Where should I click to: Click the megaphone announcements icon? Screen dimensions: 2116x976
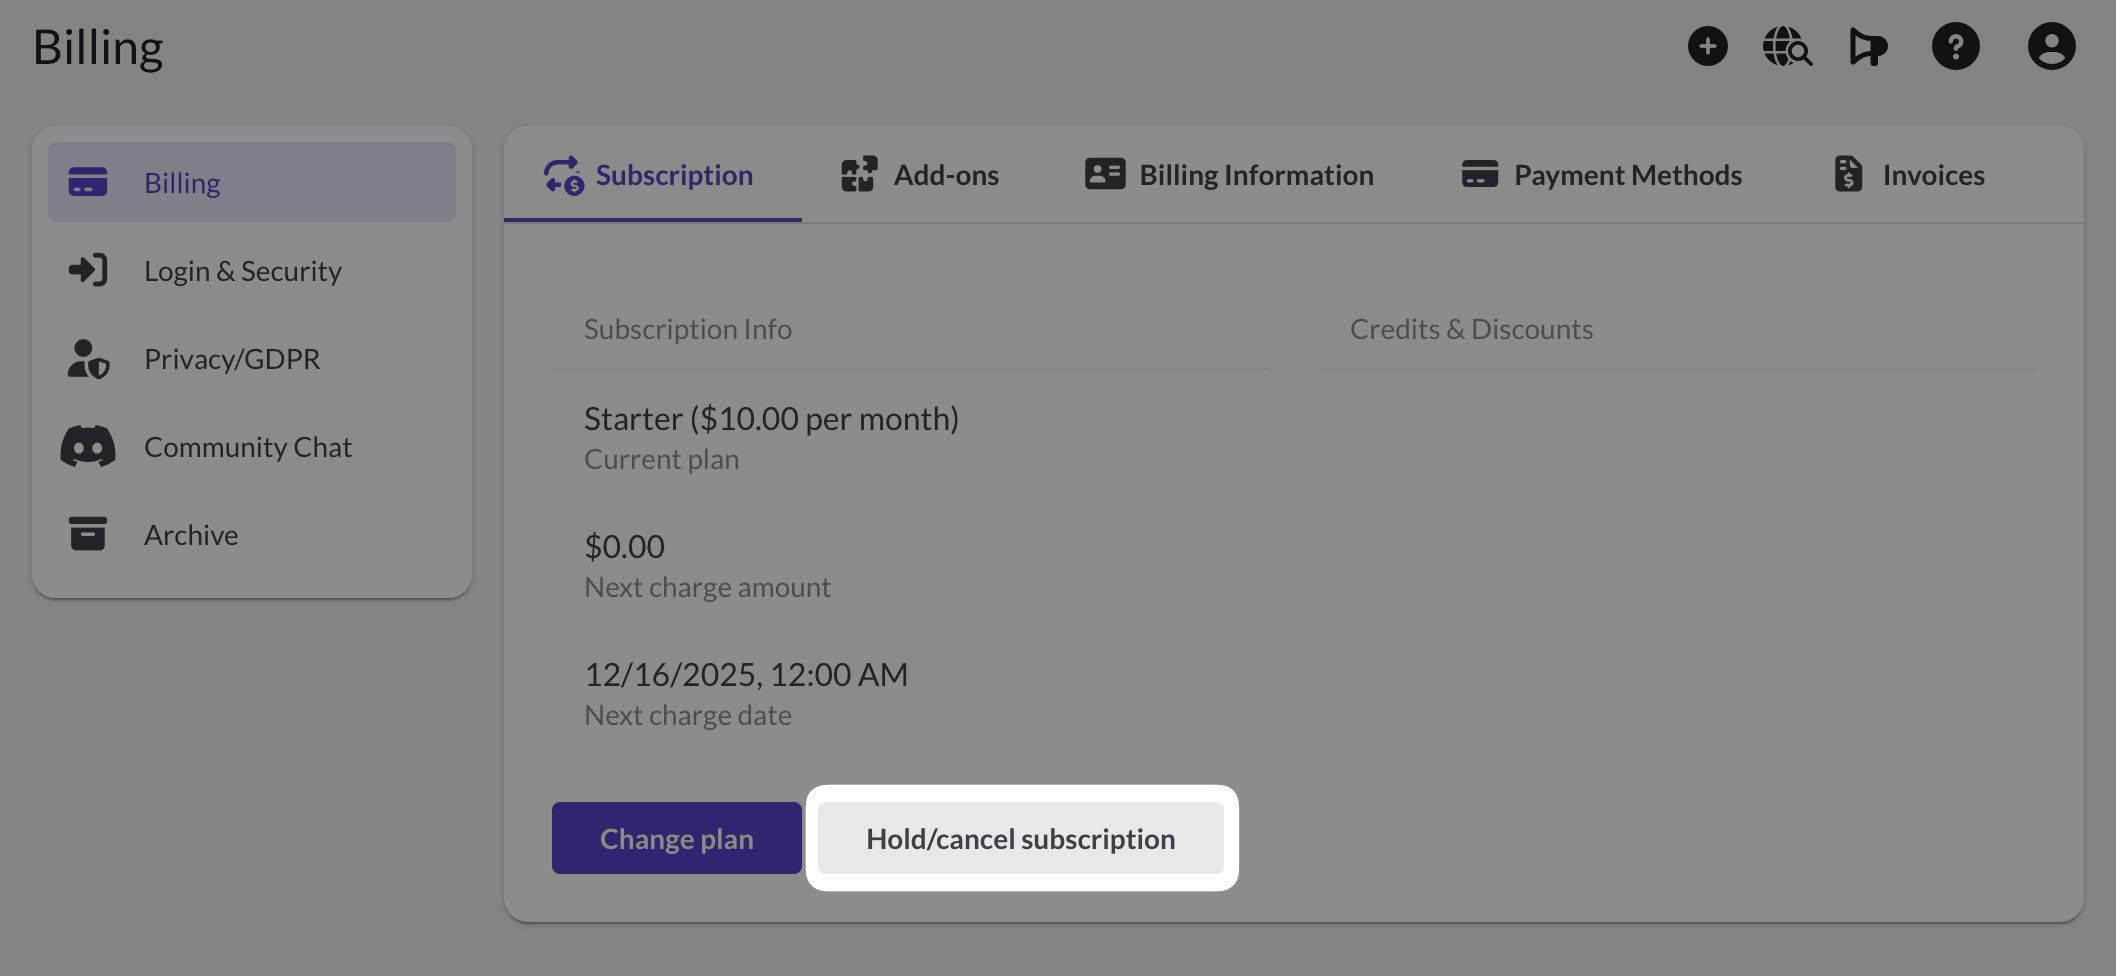click(1867, 46)
